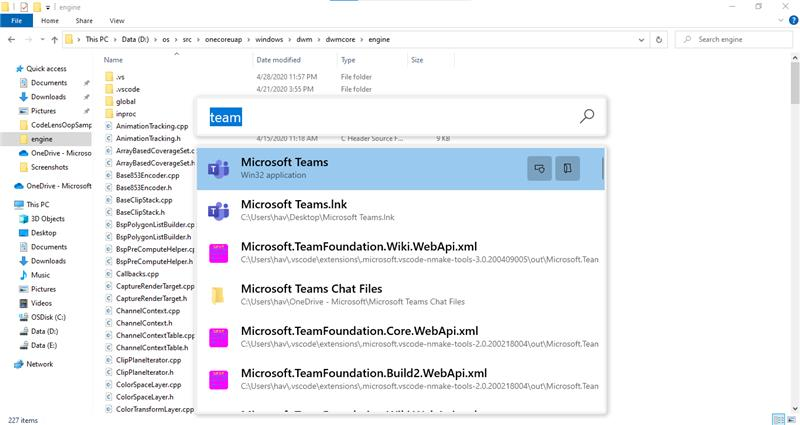The width and height of the screenshot is (800, 425).
Task: Open Microsoft Teams Win32 application result
Action: click(x=401, y=168)
